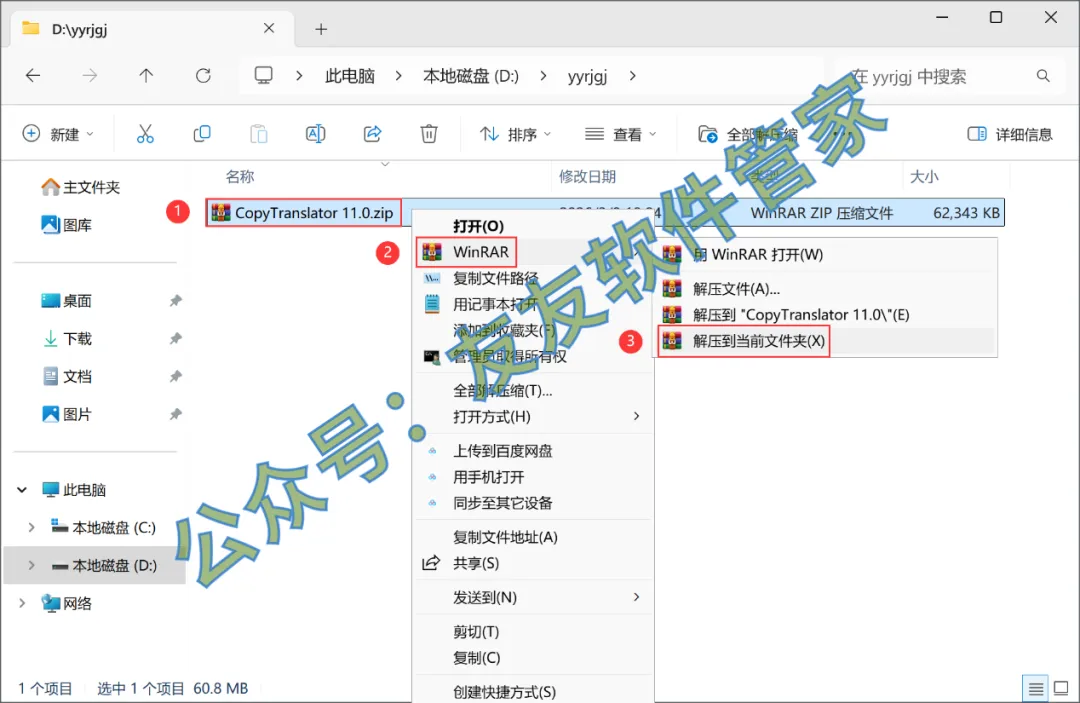
Task: Toggle the 详细信息 pane button
Action: tap(1010, 134)
